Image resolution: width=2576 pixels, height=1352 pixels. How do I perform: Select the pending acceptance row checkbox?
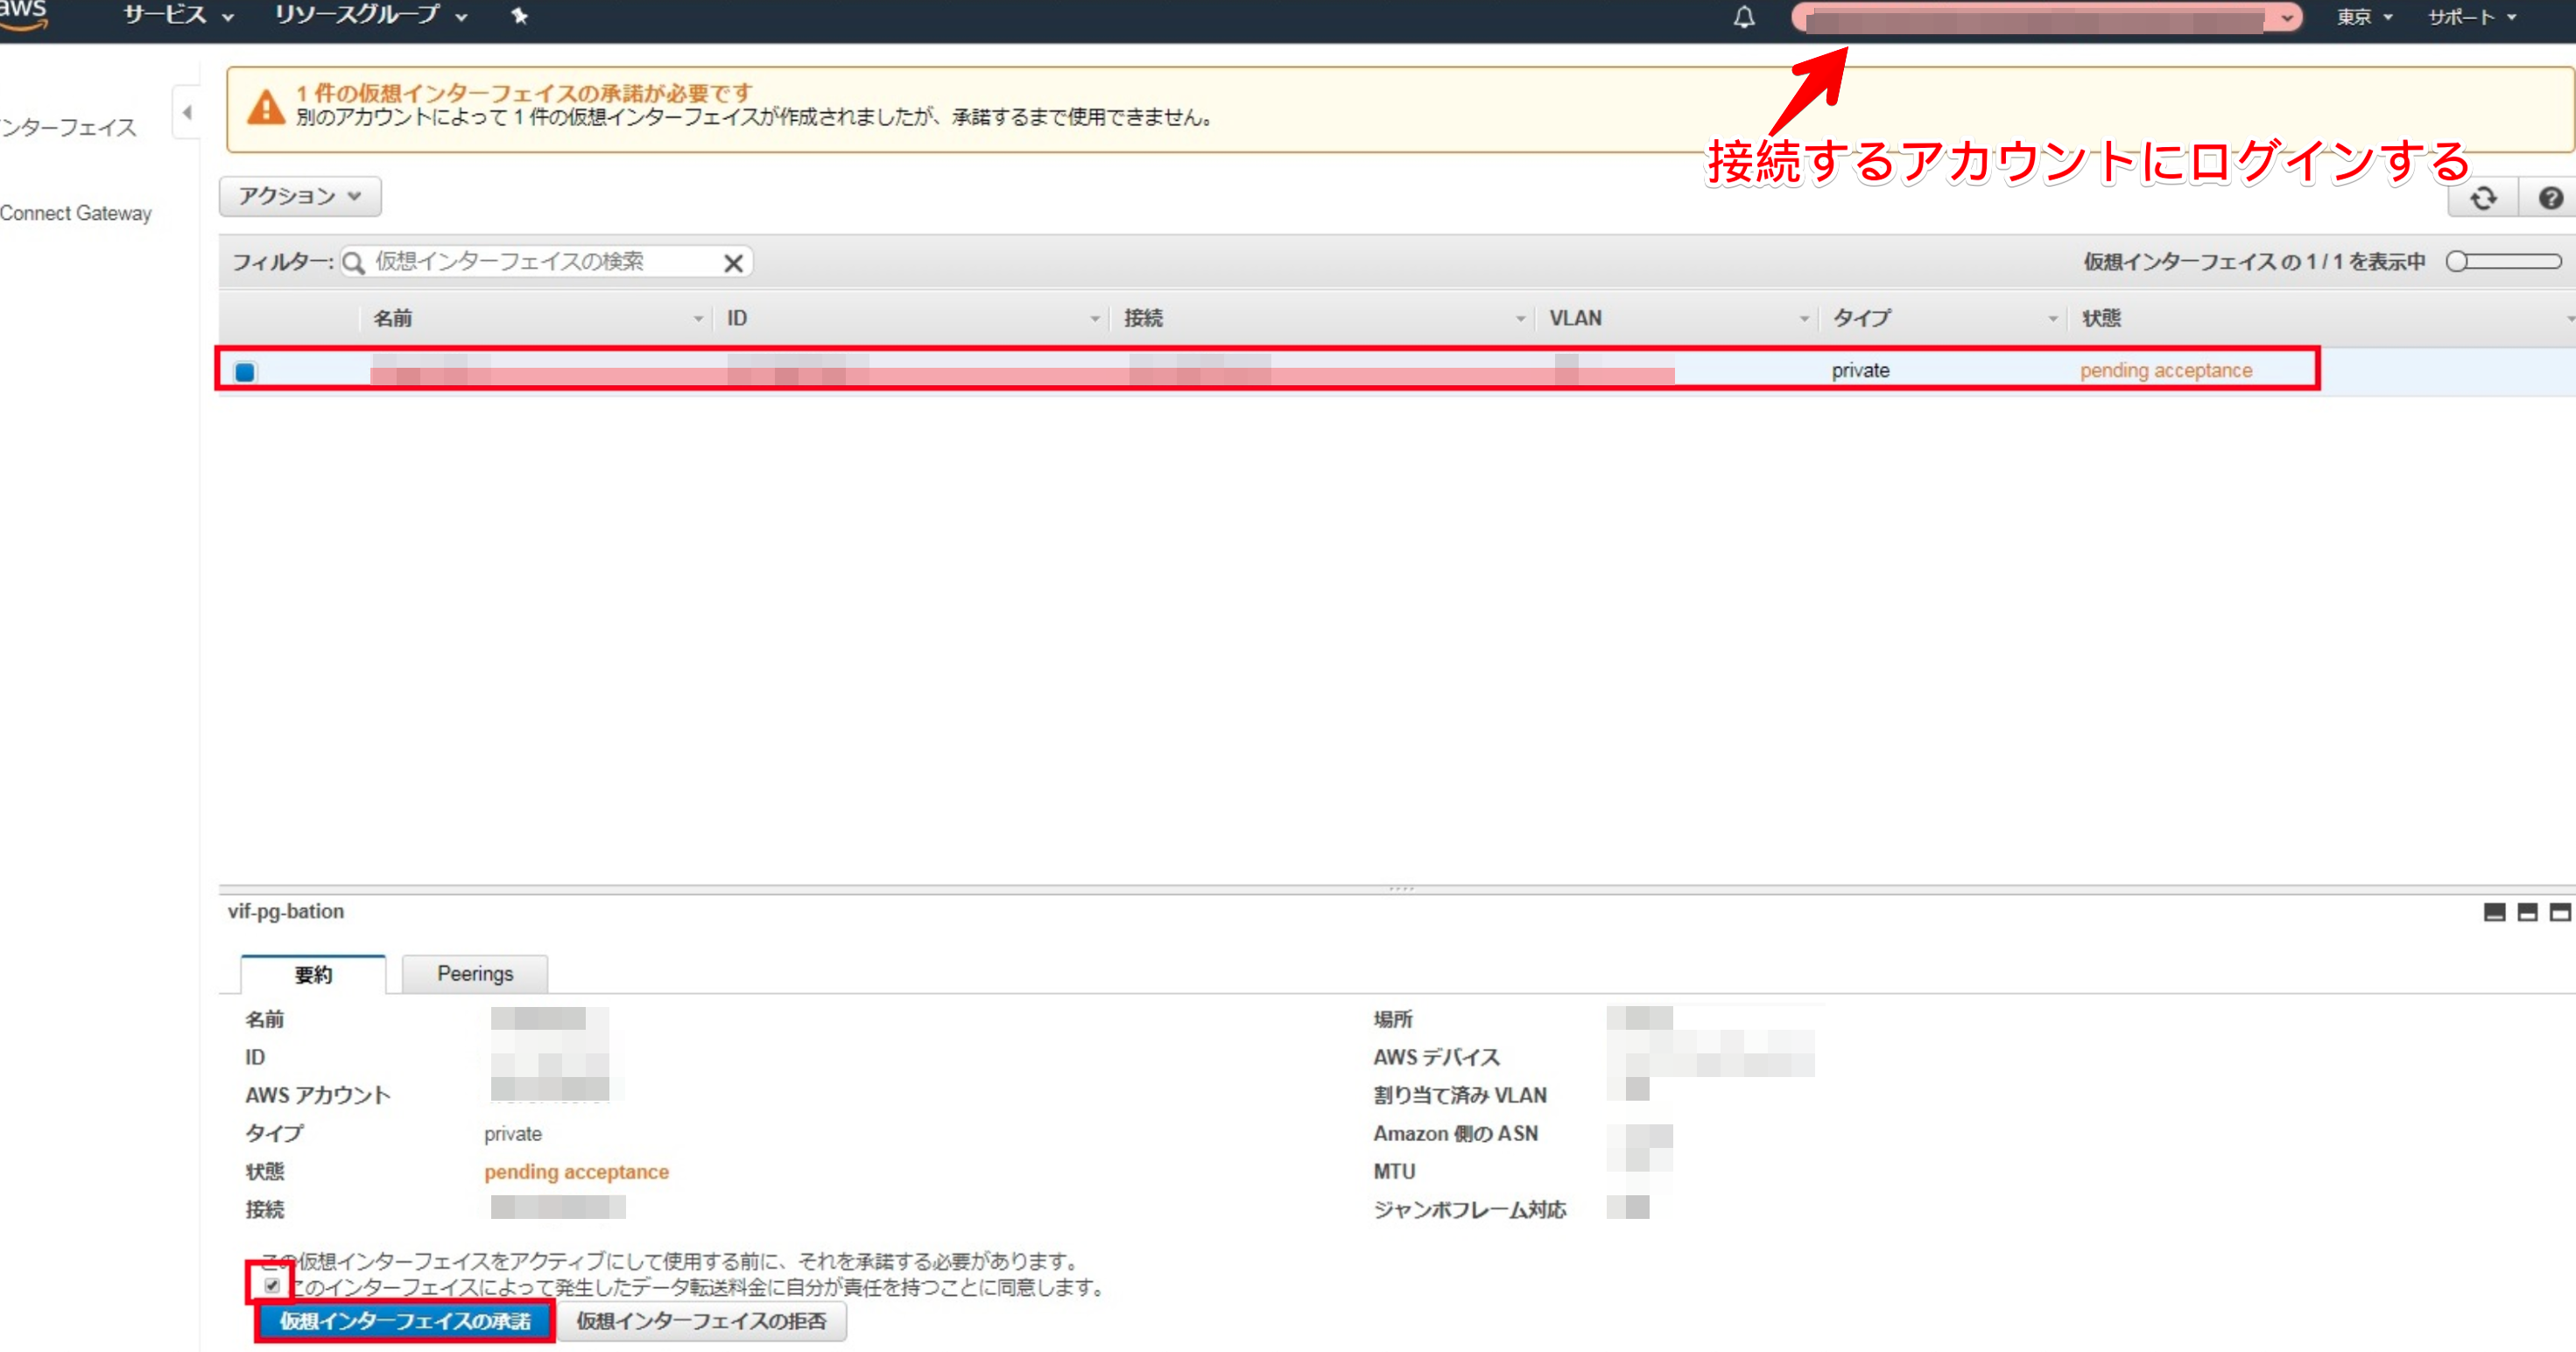[x=245, y=372]
